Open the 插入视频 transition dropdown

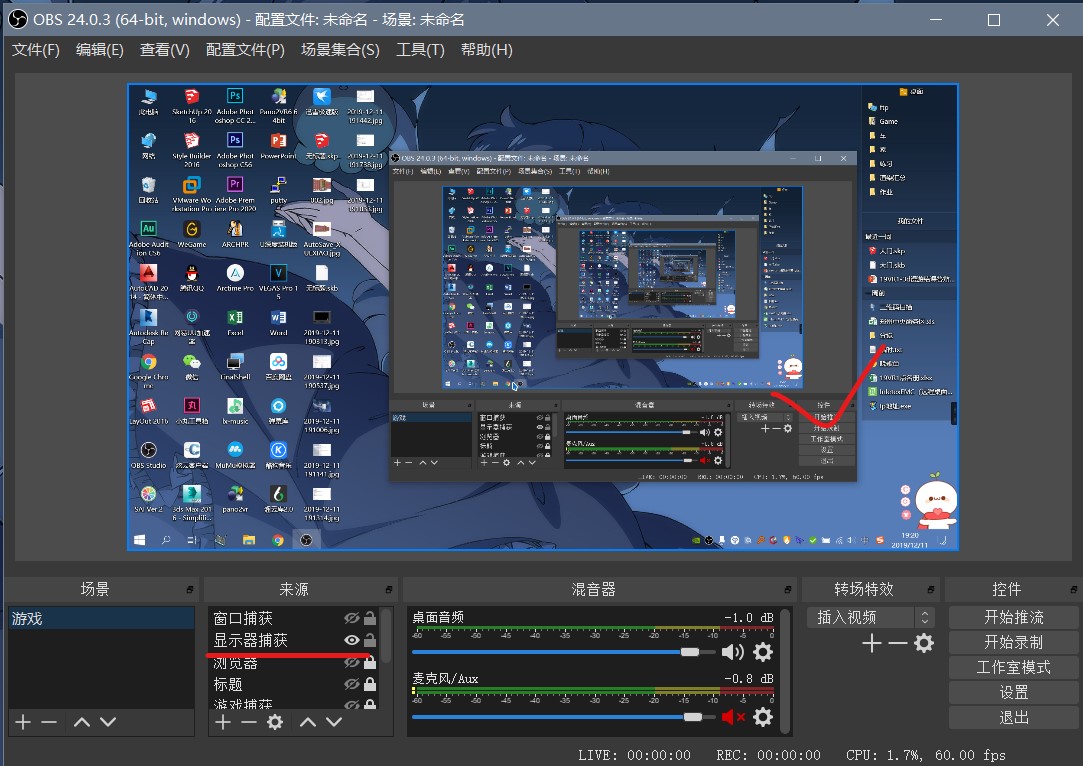(x=871, y=617)
